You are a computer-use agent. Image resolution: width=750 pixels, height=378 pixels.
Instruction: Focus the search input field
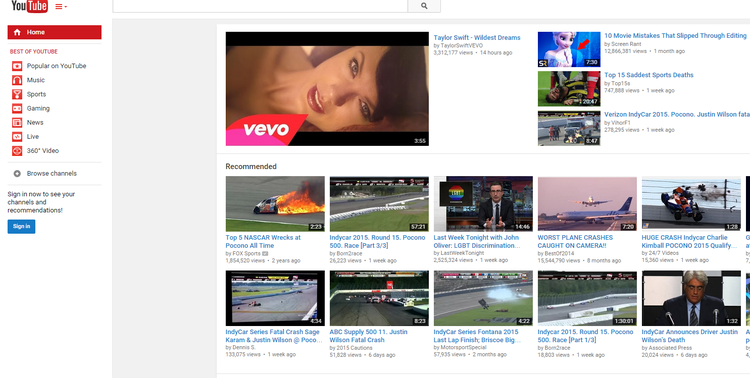(x=260, y=6)
